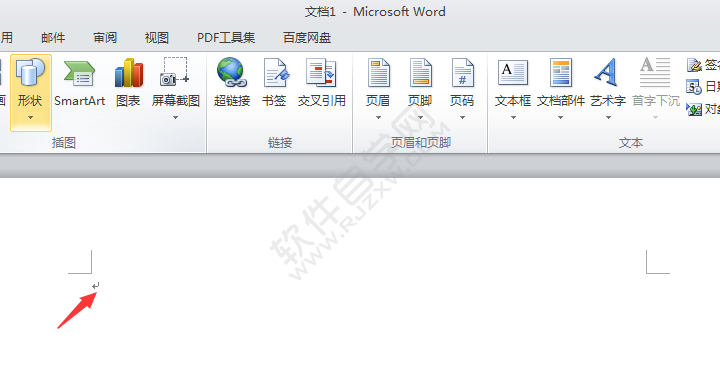This screenshot has height=383, width=720.
Task: Open the PDF工具集 tab
Action: (226, 38)
